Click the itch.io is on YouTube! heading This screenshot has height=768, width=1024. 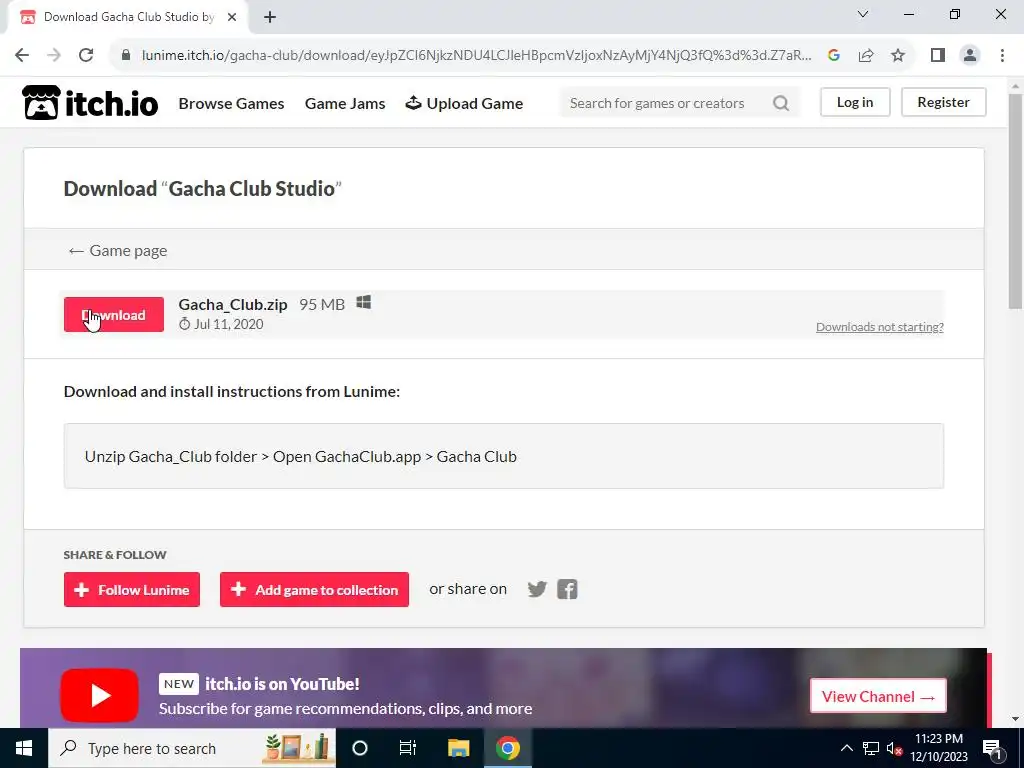coord(282,684)
